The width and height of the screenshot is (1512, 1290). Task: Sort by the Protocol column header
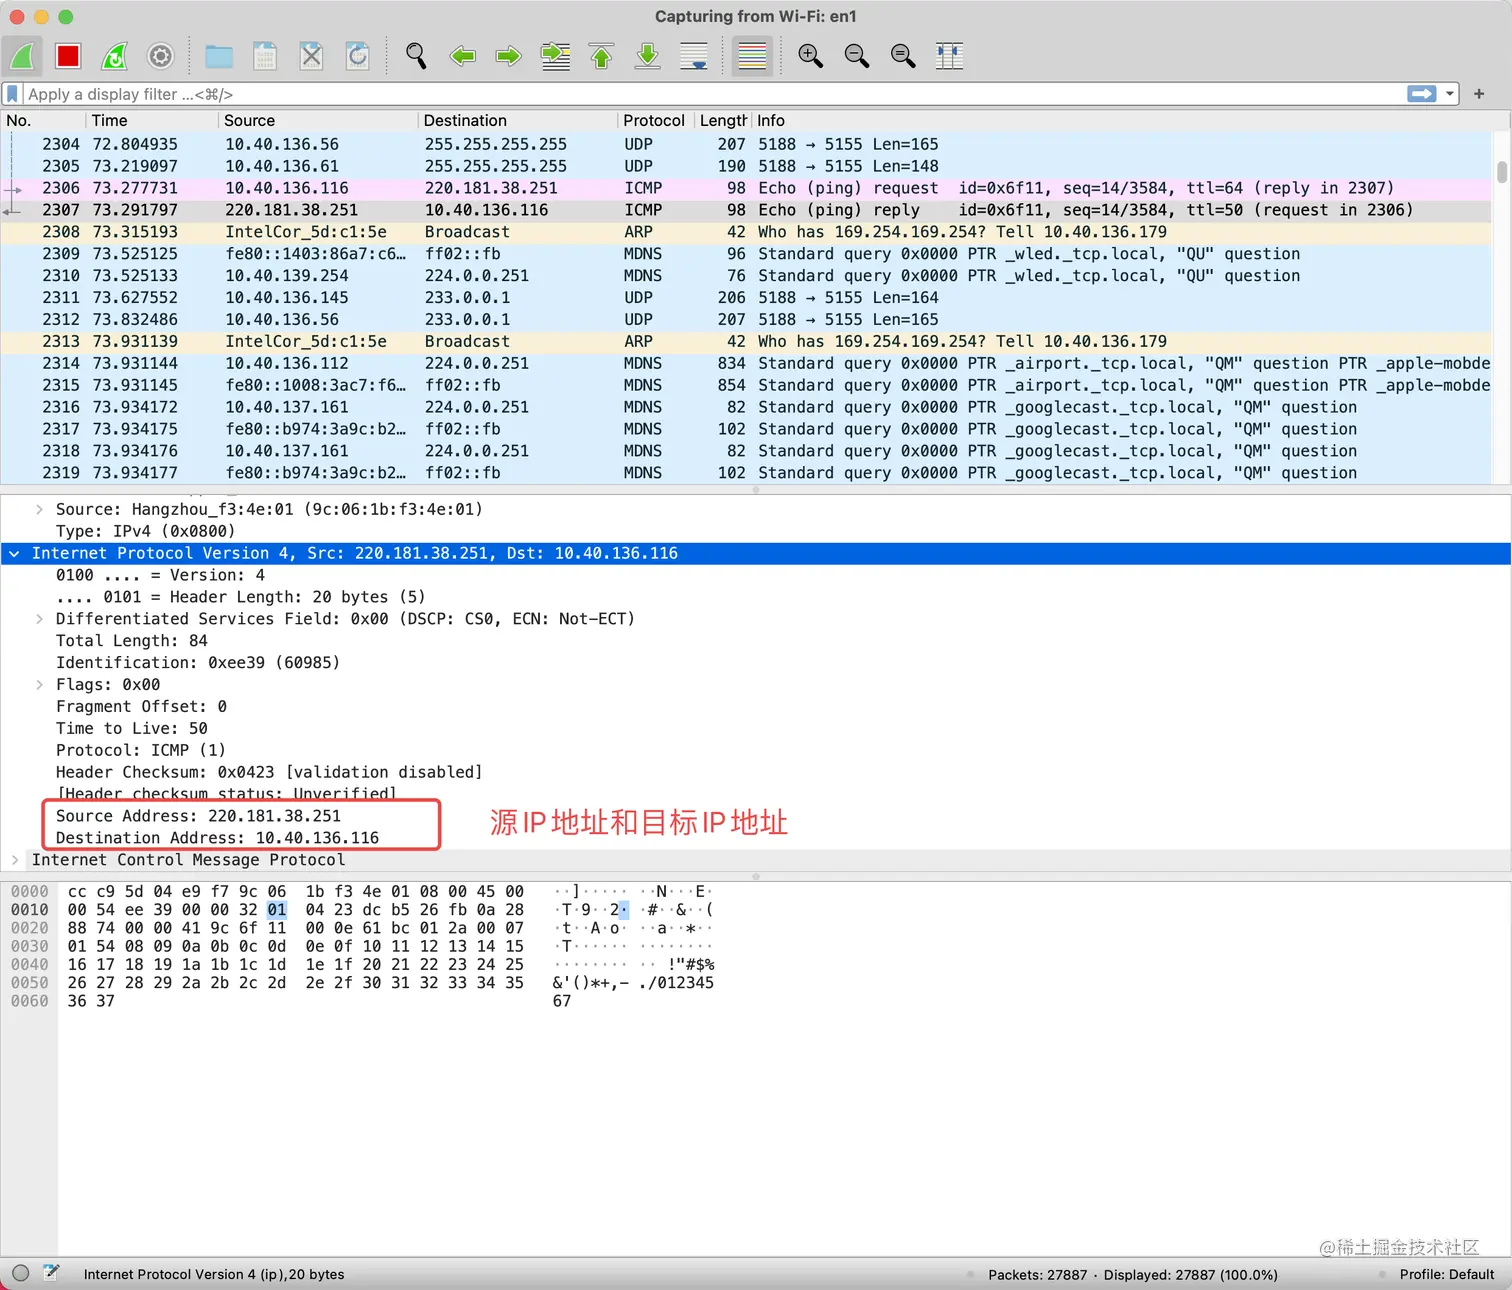(655, 120)
